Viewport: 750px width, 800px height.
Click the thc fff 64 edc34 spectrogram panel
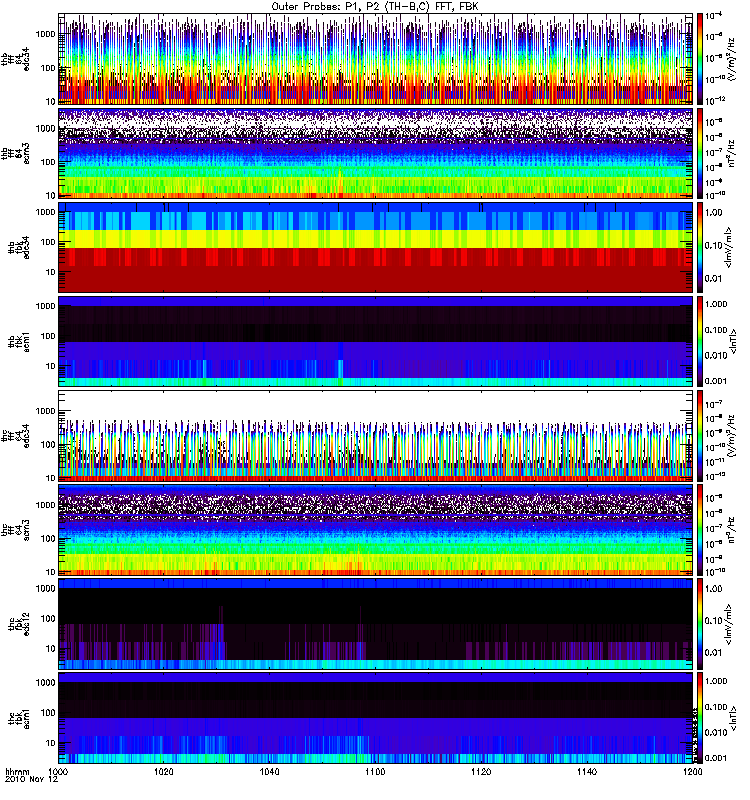pyautogui.click(x=376, y=435)
